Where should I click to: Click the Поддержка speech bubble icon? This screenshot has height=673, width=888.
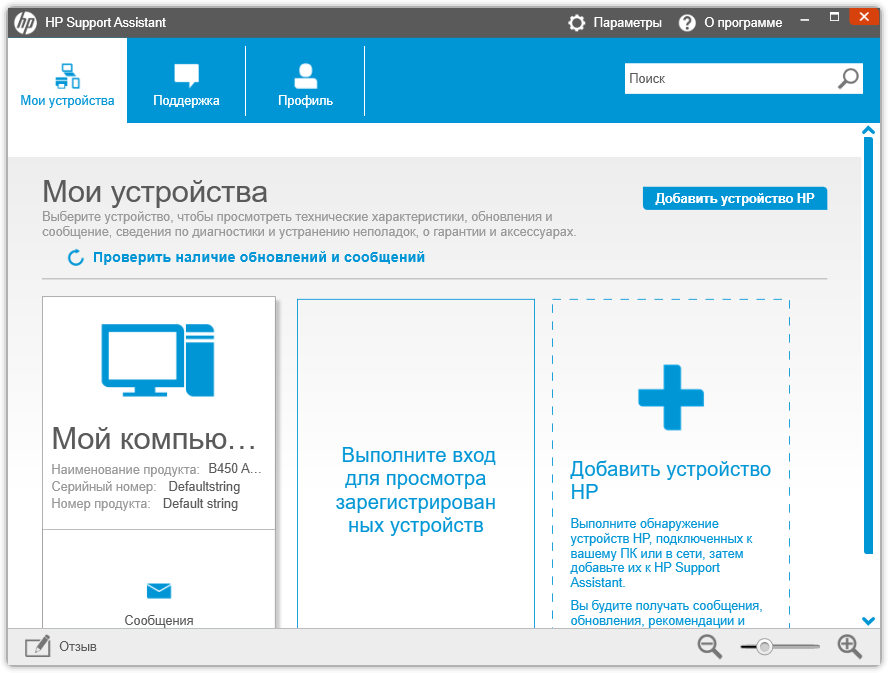(x=186, y=75)
